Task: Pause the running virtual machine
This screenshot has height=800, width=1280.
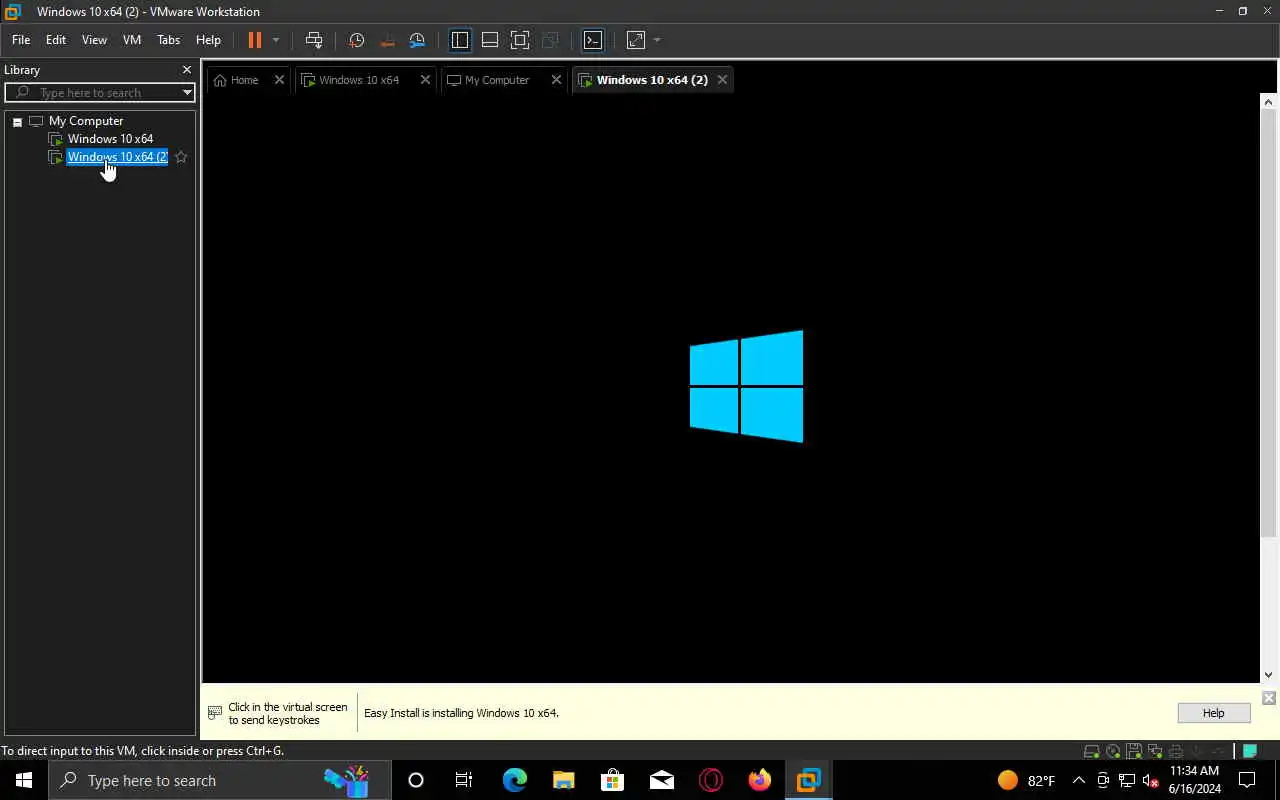Action: pyautogui.click(x=254, y=40)
